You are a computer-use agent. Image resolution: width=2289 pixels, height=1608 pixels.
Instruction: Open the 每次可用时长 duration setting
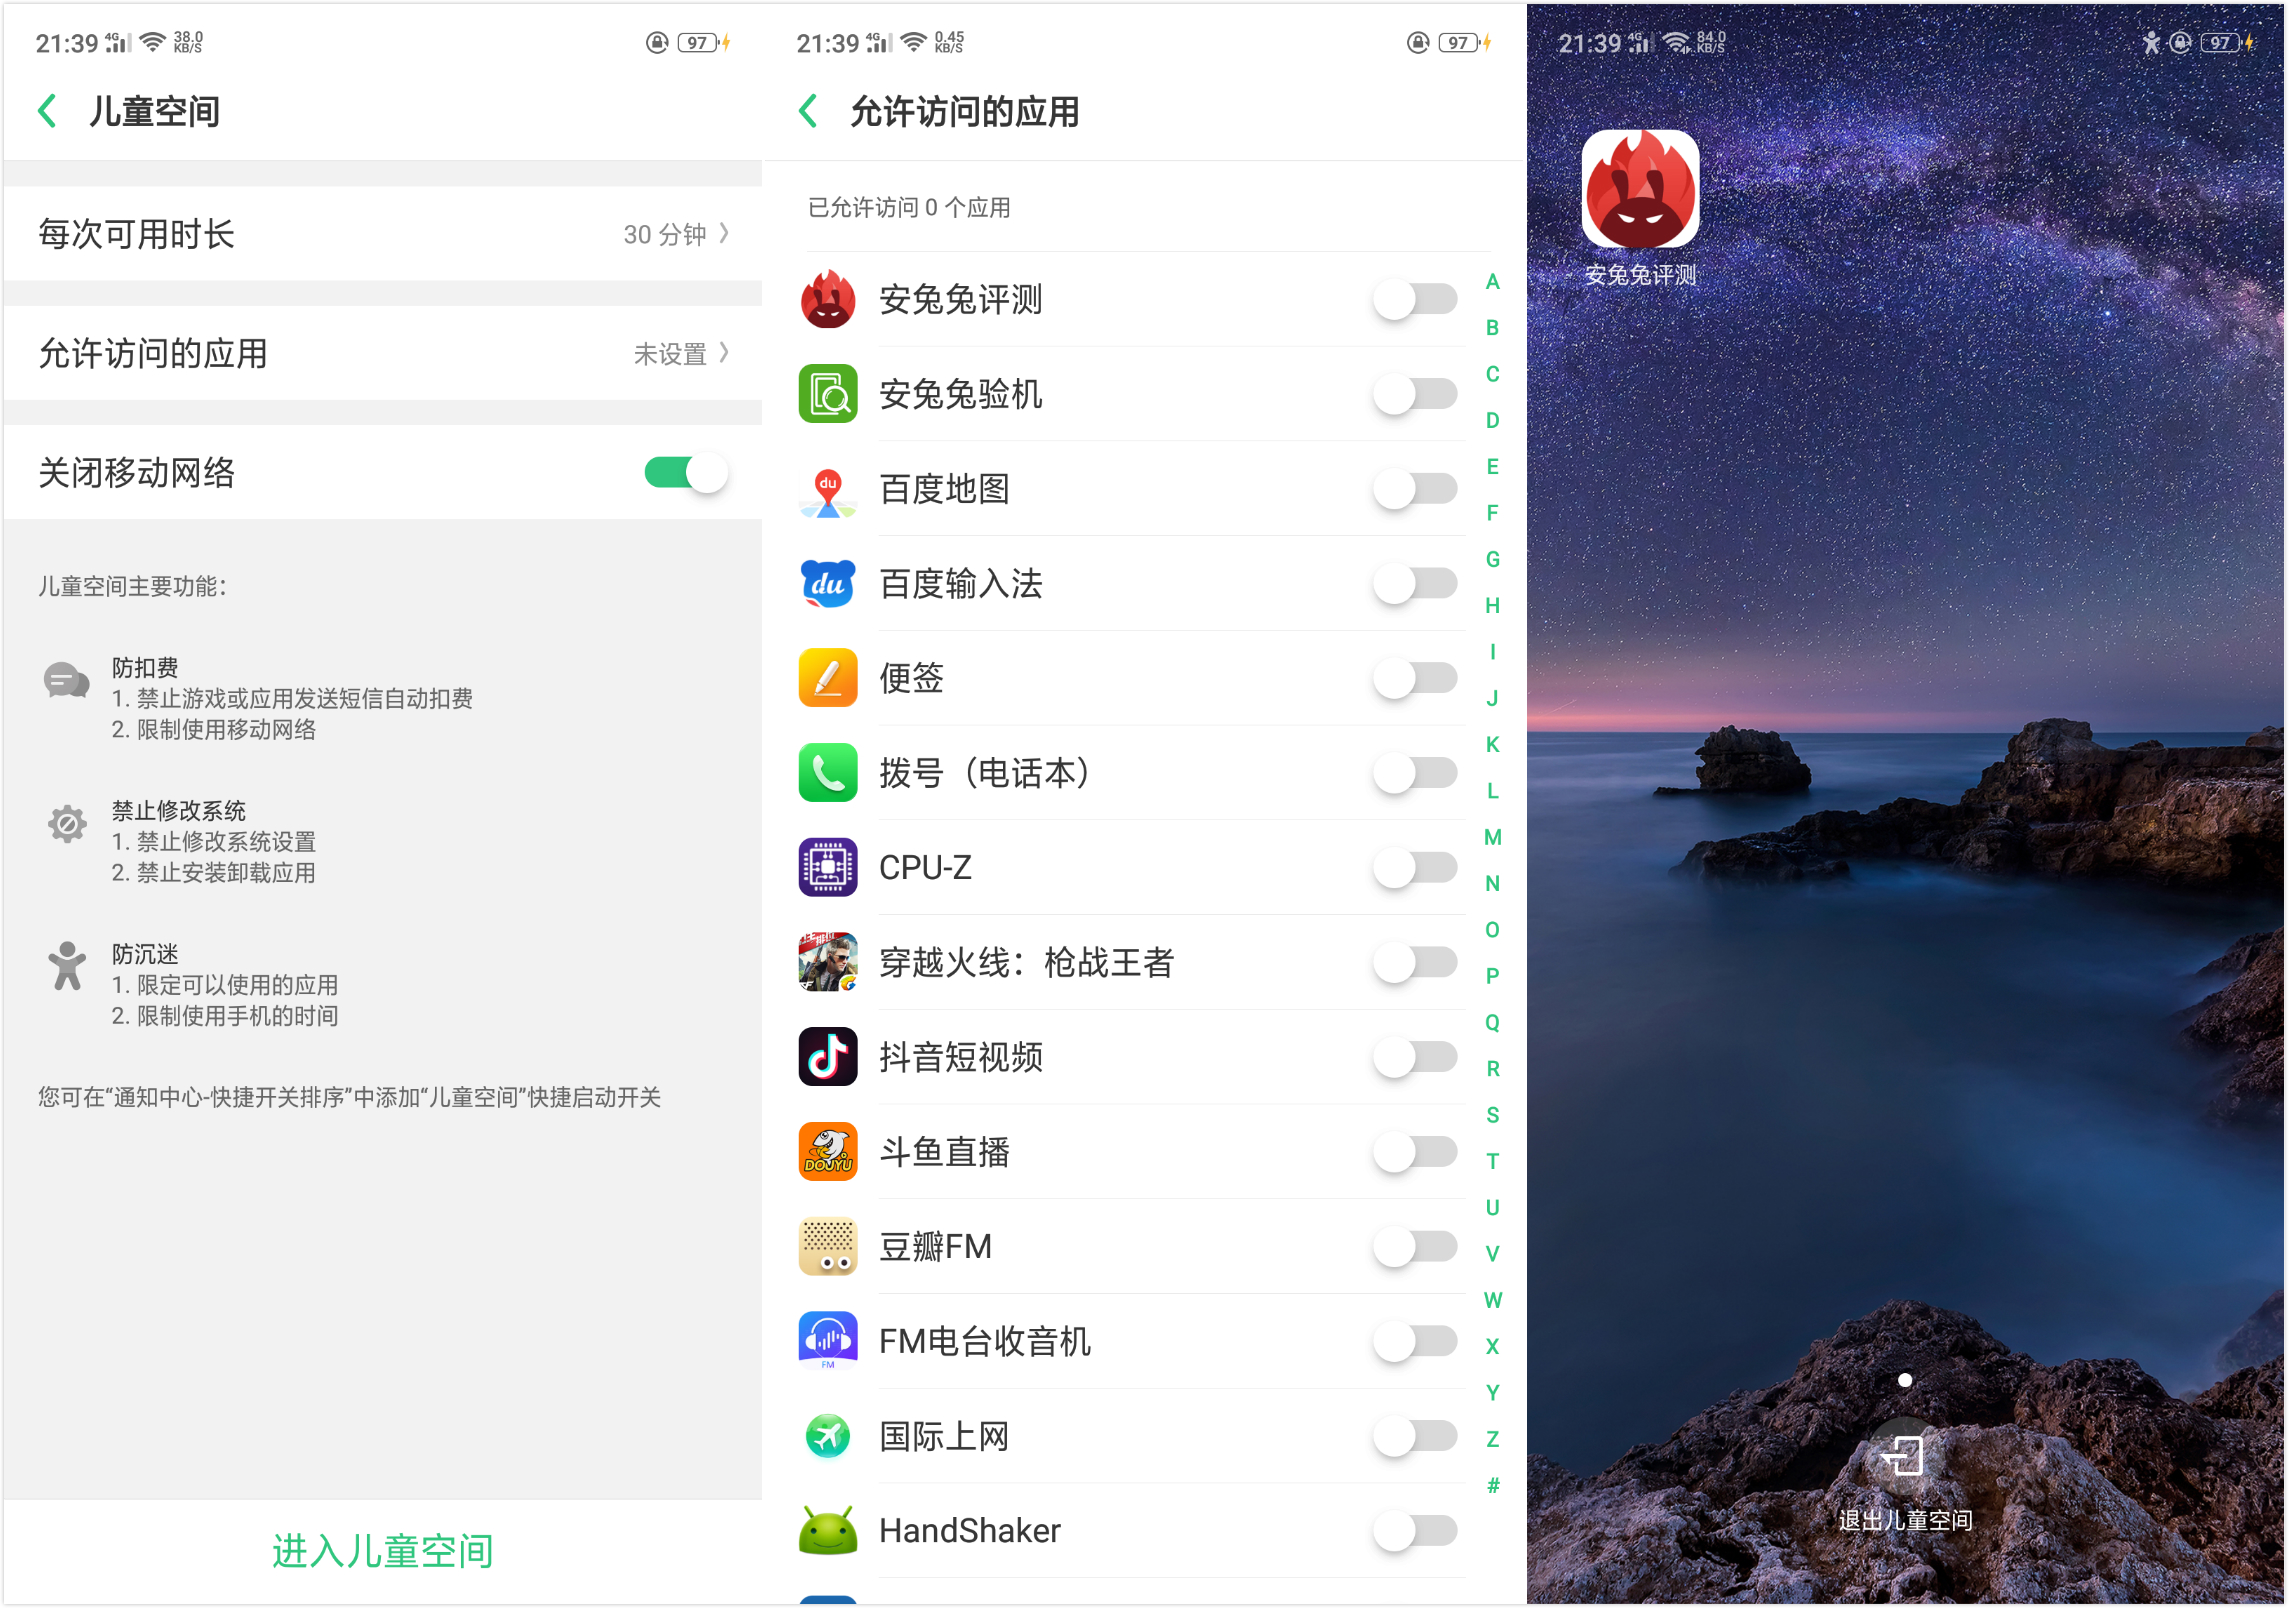pos(383,233)
